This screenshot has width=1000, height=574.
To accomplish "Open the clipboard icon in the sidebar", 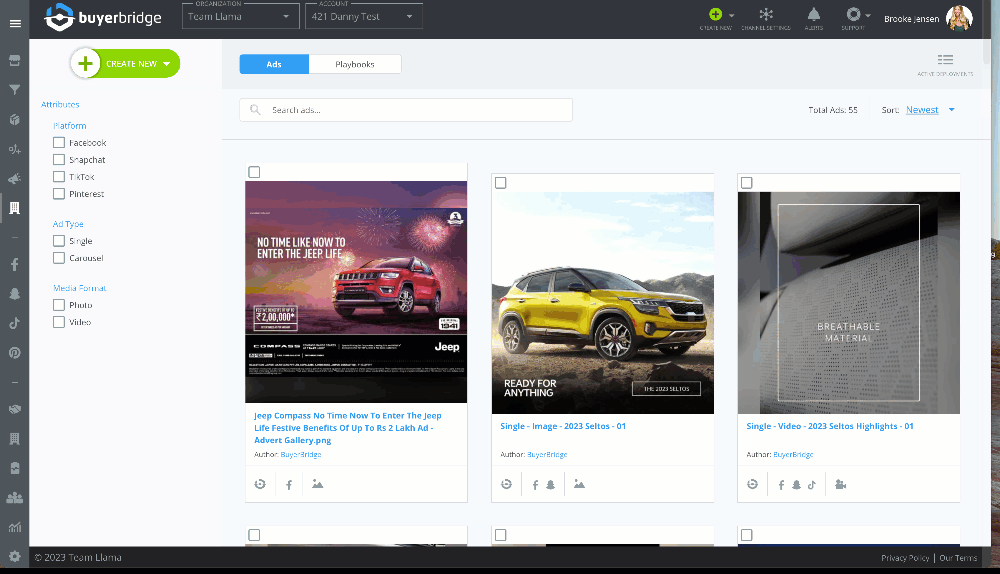I will [x=15, y=468].
